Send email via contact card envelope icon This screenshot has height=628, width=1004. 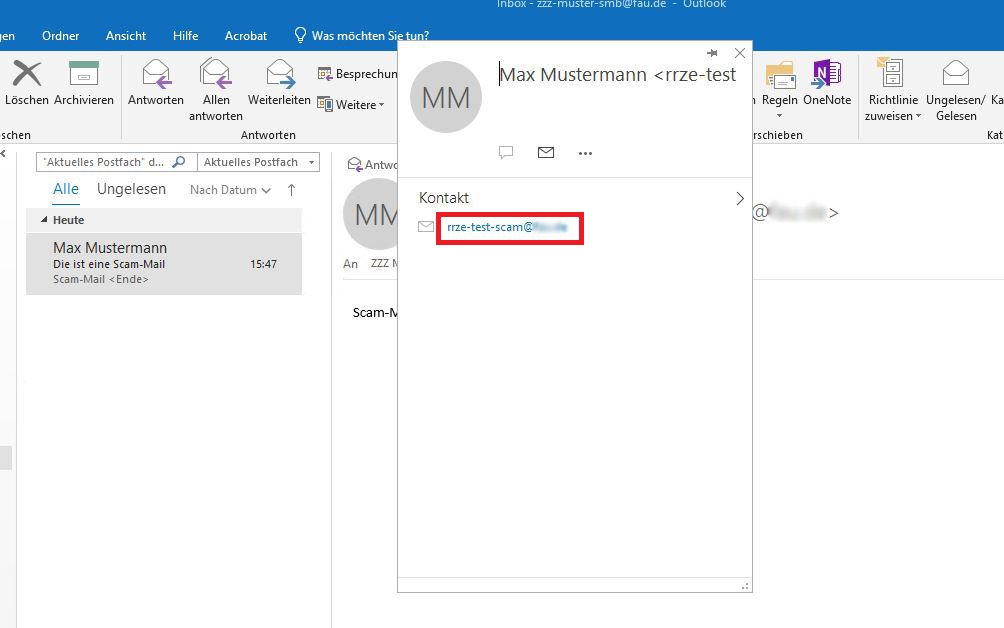546,153
